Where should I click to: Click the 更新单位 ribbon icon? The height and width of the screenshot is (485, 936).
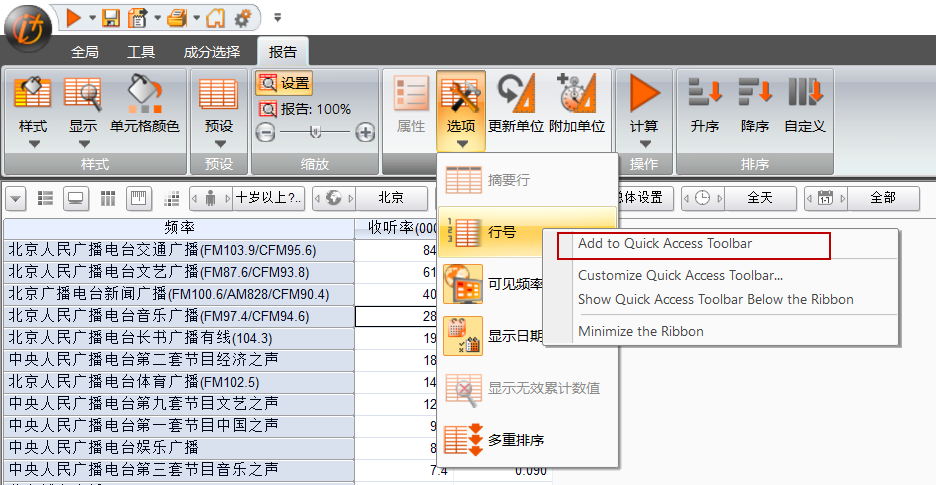click(516, 94)
